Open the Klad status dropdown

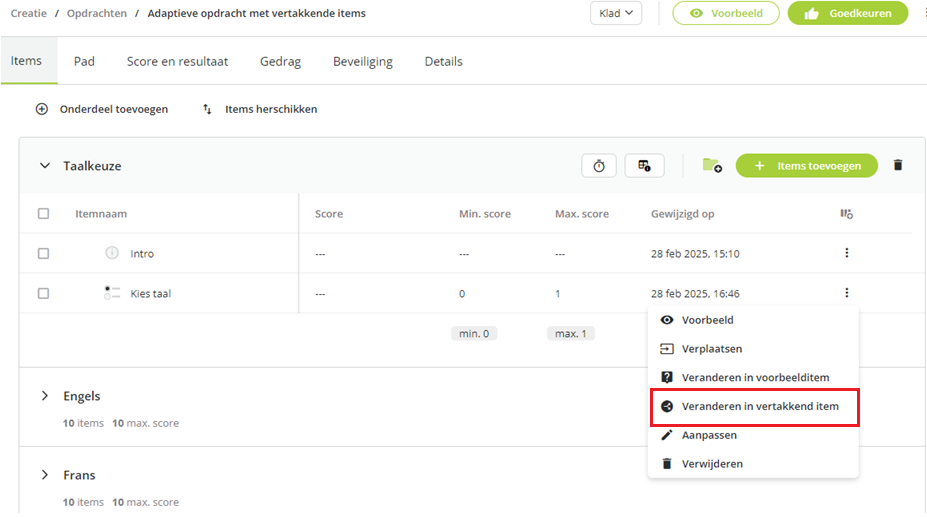coord(615,13)
